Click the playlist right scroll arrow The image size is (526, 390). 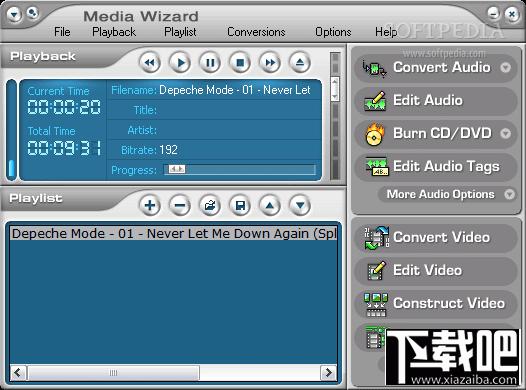pyautogui.click(x=328, y=373)
